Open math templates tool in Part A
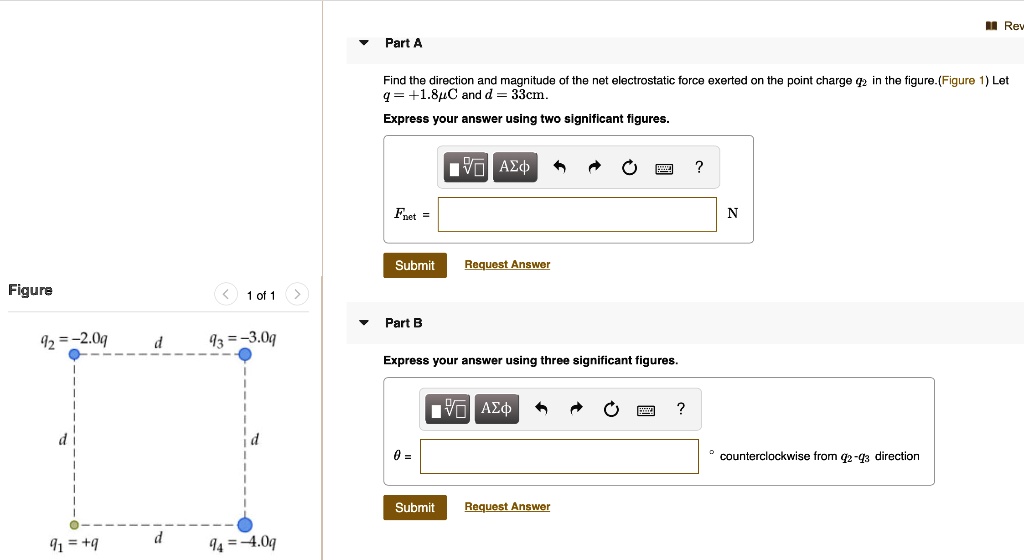 pos(466,167)
